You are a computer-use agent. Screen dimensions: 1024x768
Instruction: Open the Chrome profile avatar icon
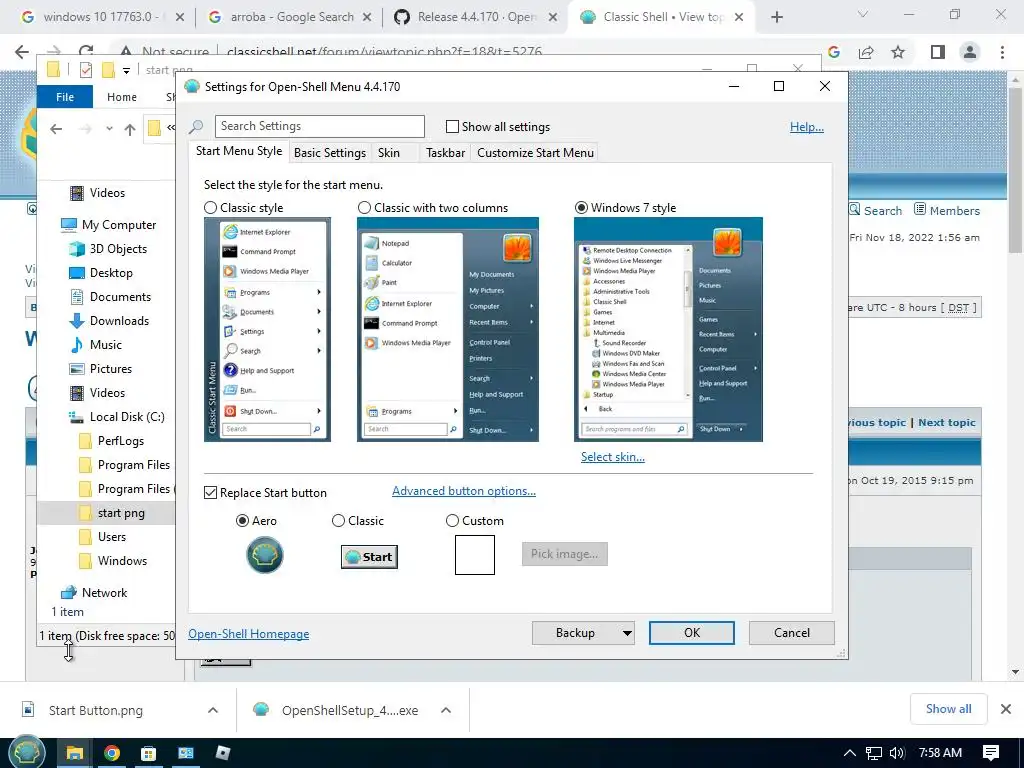(x=970, y=52)
